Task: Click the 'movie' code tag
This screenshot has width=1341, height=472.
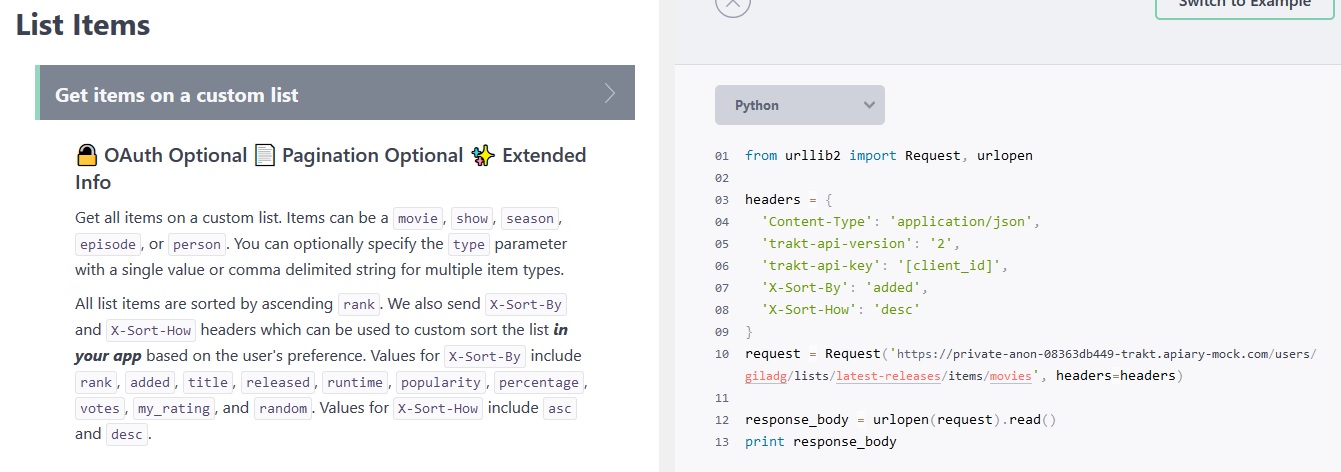Action: point(418,218)
